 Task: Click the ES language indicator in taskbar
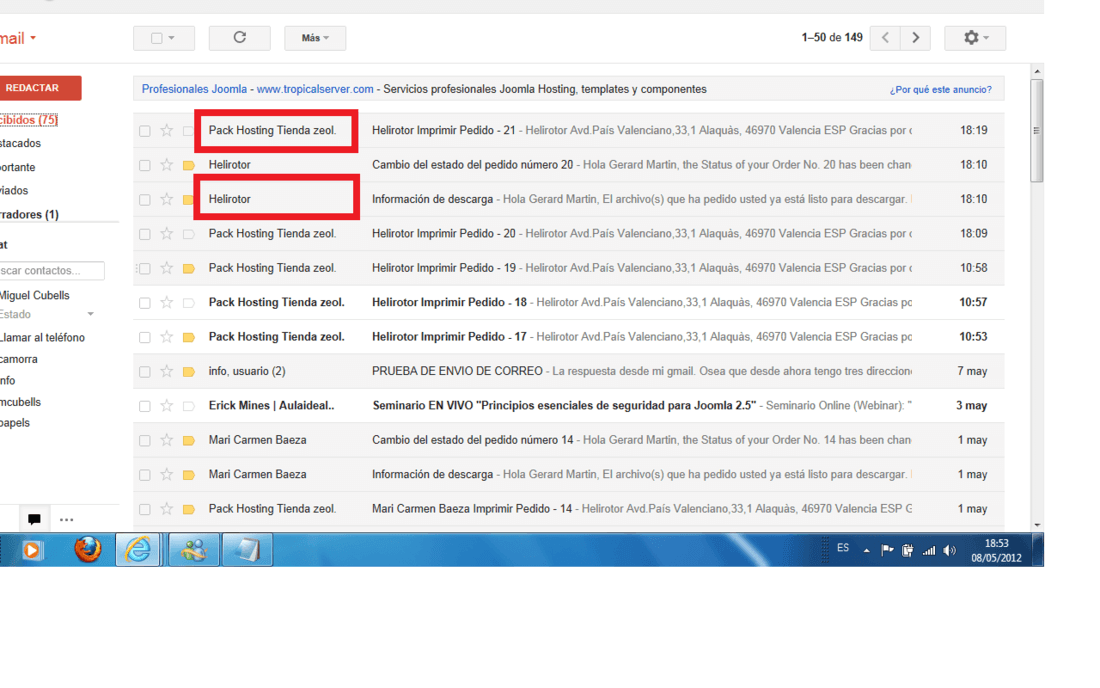pos(843,548)
